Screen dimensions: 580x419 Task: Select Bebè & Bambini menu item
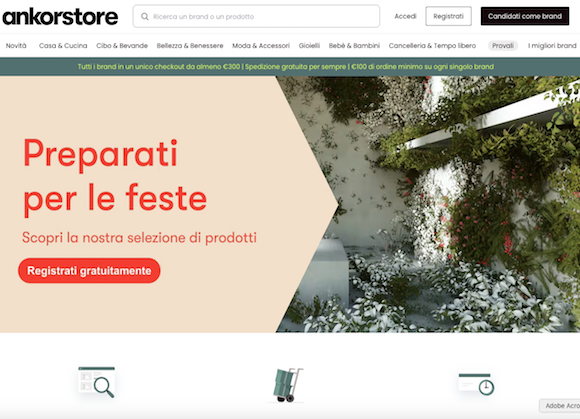point(354,45)
